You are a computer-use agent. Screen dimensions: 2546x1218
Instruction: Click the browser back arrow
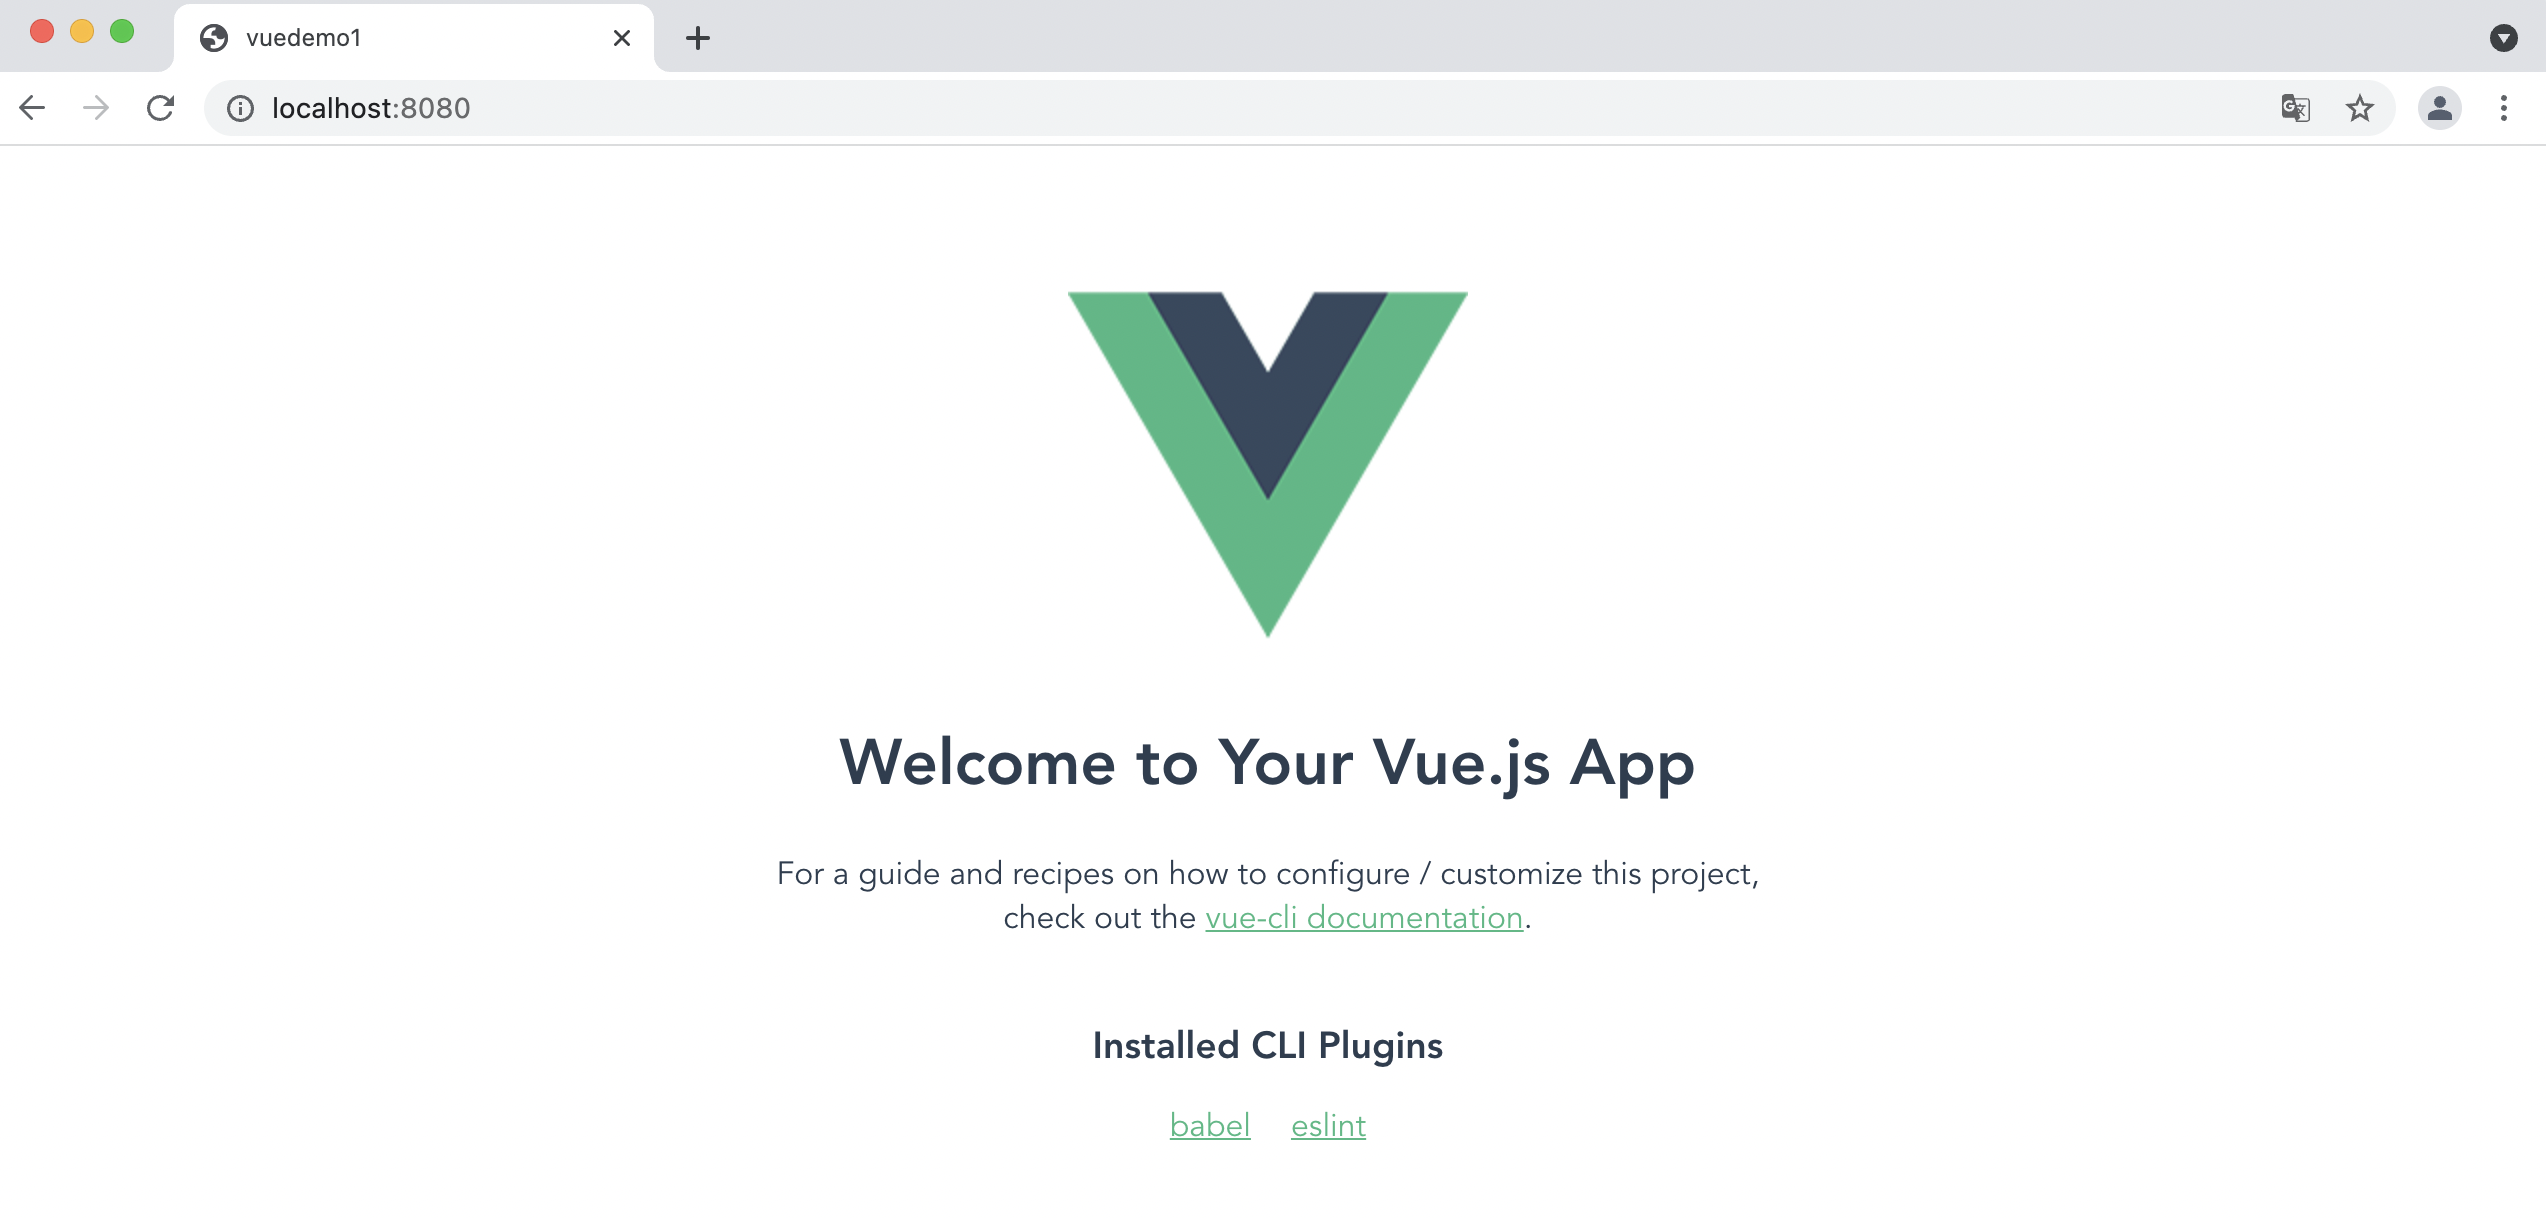pyautogui.click(x=32, y=108)
